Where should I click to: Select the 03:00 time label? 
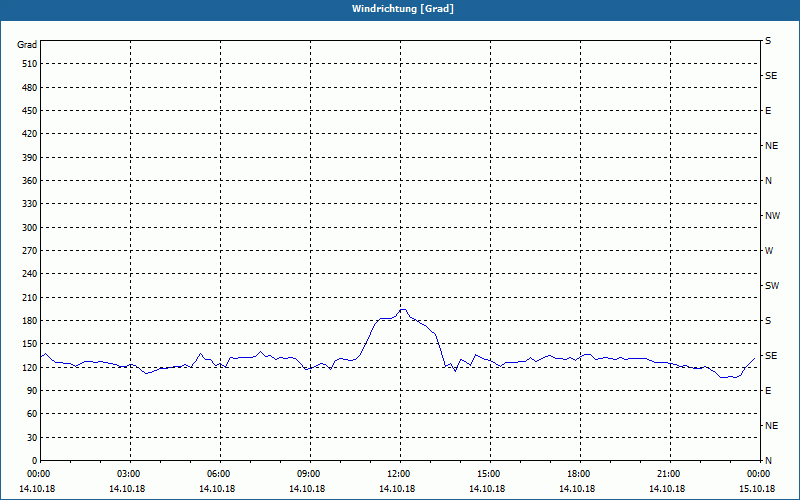click(x=131, y=474)
